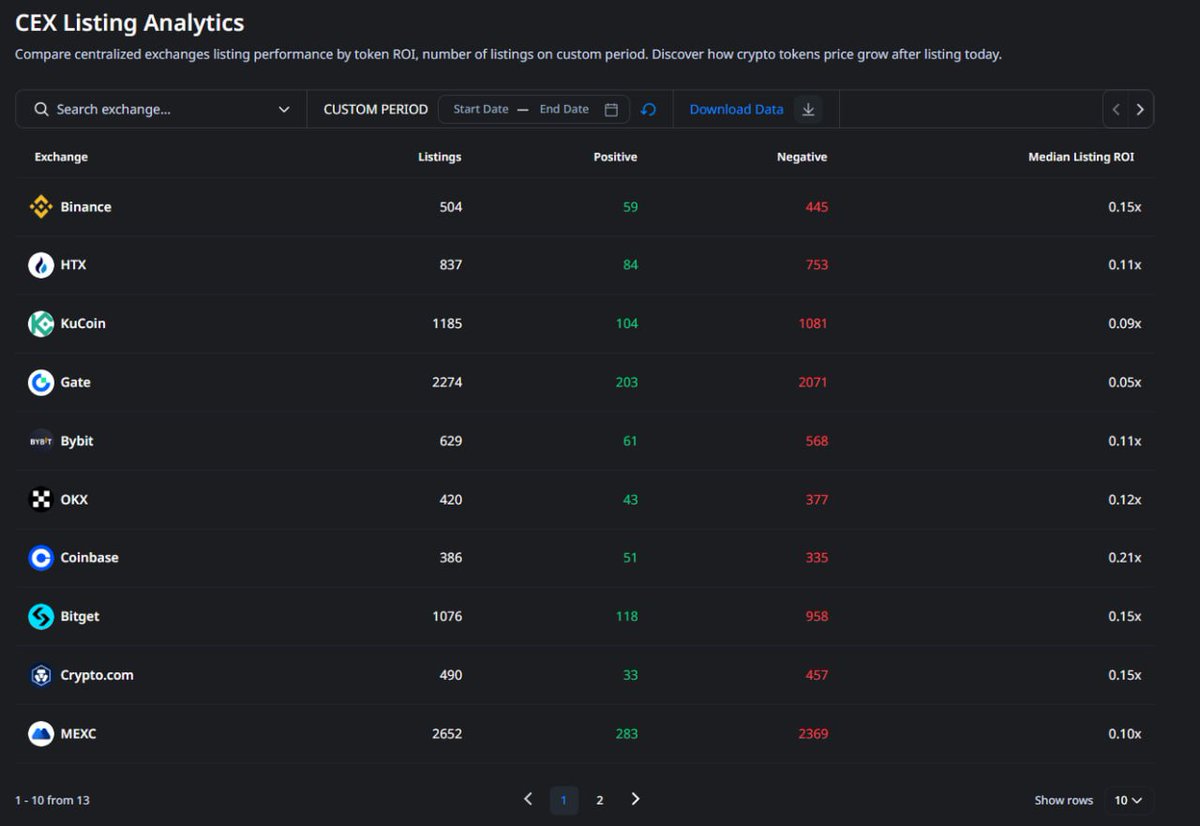Click the MEXC exchange logo icon
The image size is (1200, 826).
(41, 733)
